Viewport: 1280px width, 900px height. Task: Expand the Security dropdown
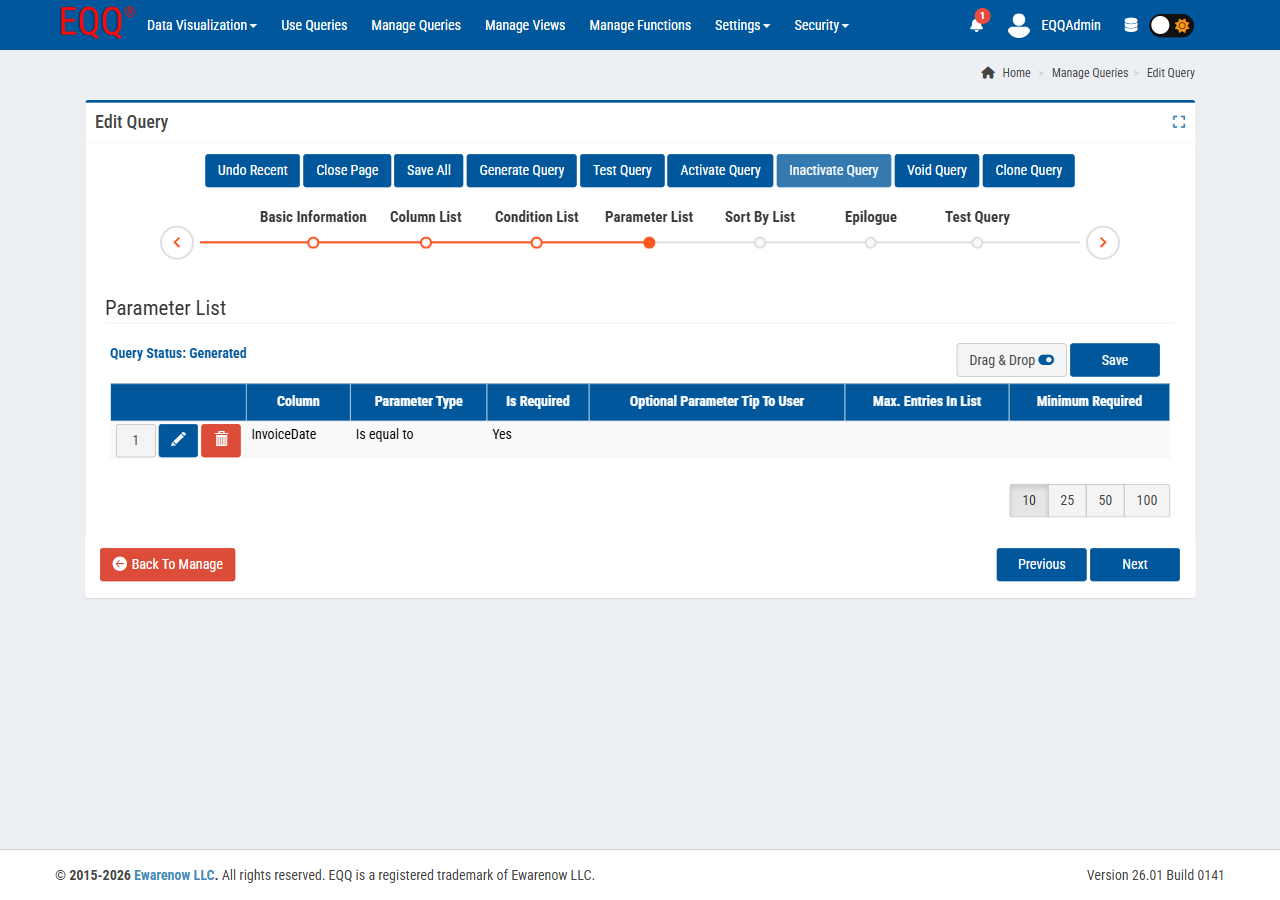point(821,25)
